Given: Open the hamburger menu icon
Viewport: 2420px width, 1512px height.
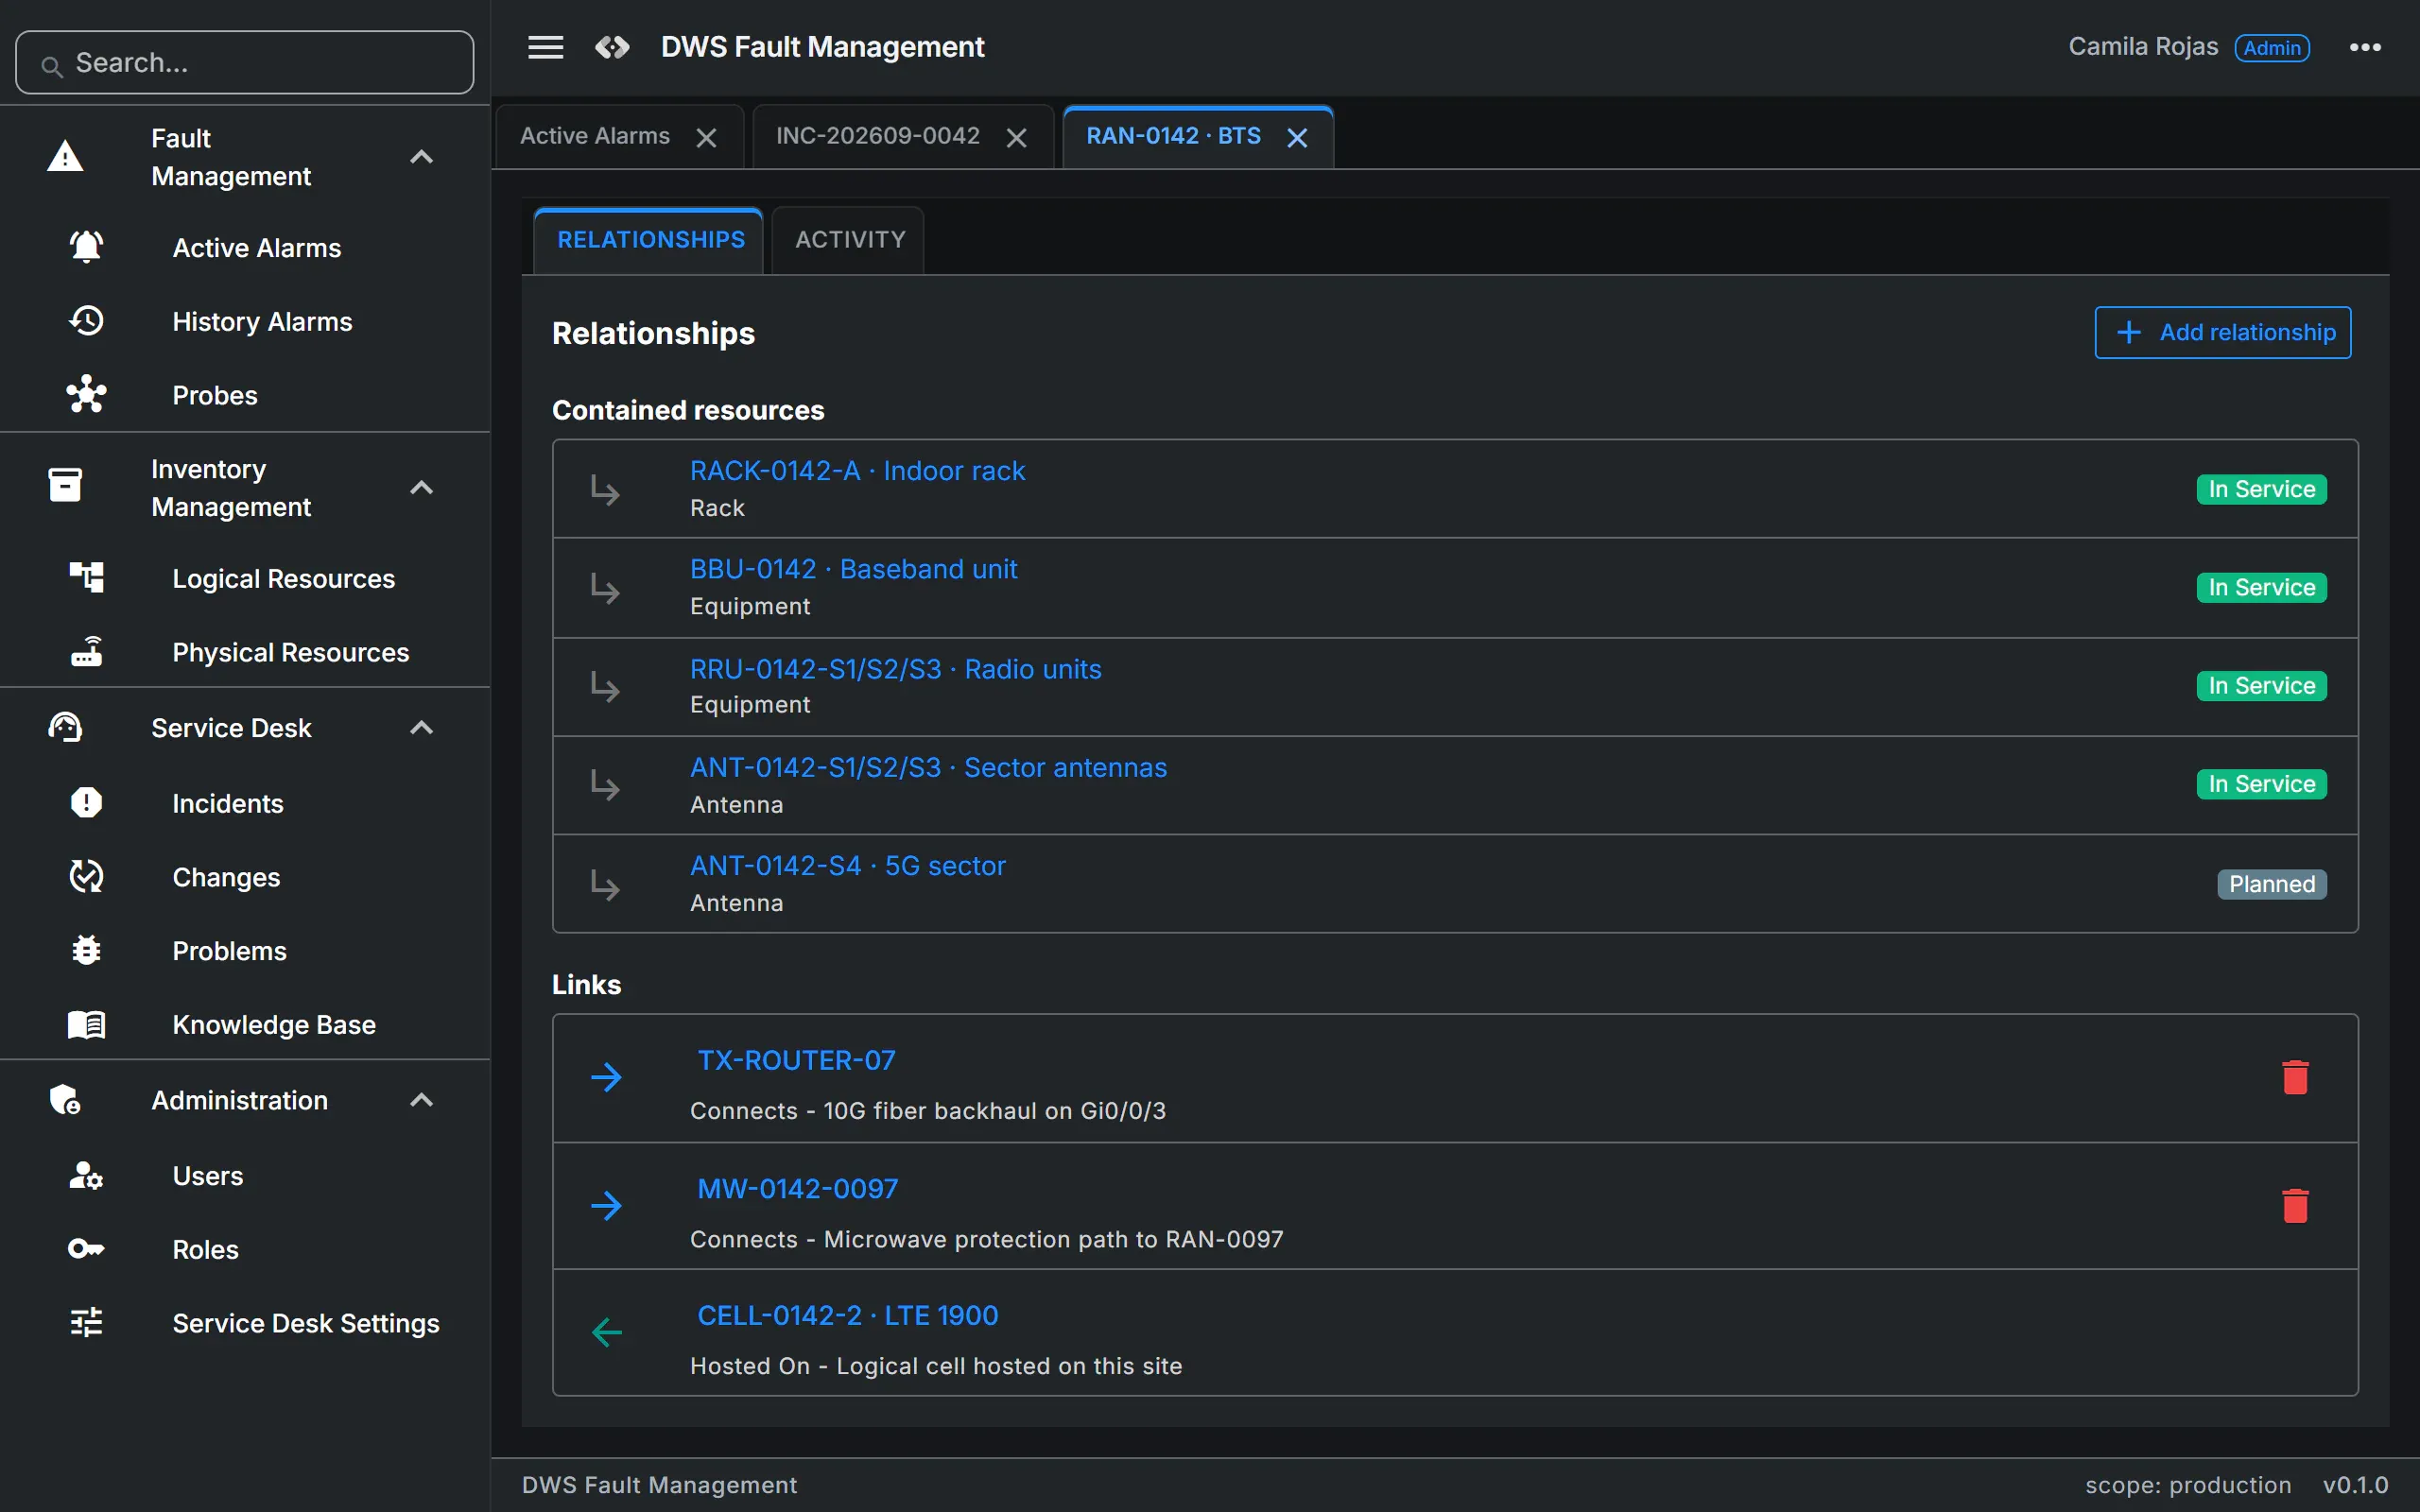Looking at the screenshot, I should click(x=545, y=47).
